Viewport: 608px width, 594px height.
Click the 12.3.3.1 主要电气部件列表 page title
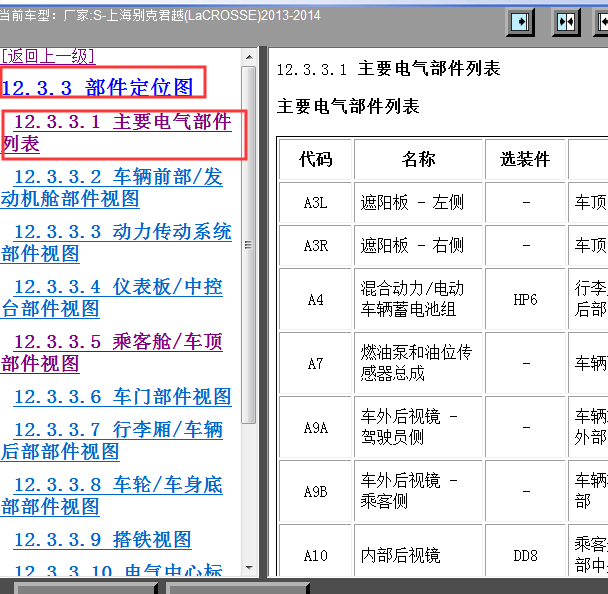click(389, 69)
